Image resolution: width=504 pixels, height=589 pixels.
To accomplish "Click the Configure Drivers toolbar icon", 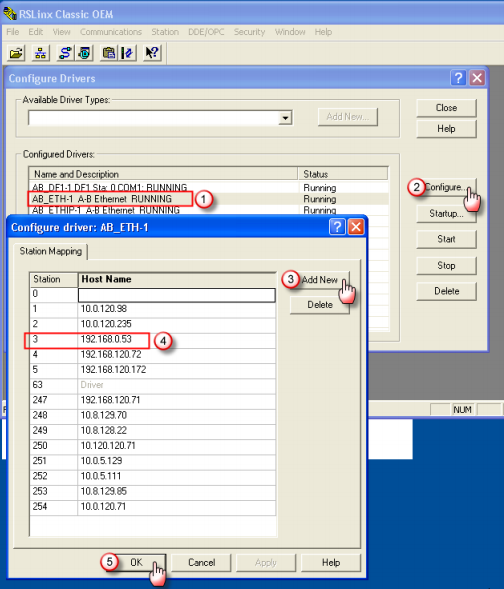I will (65, 53).
